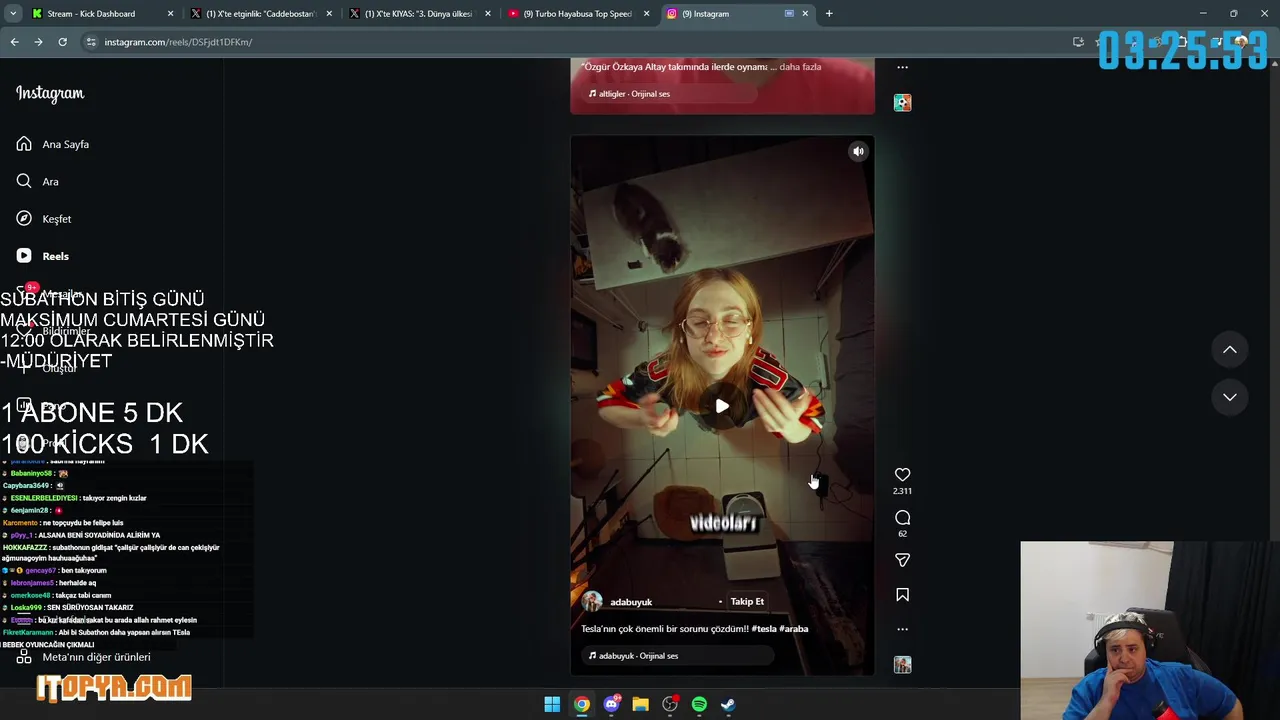Go back in browser history

[14, 42]
